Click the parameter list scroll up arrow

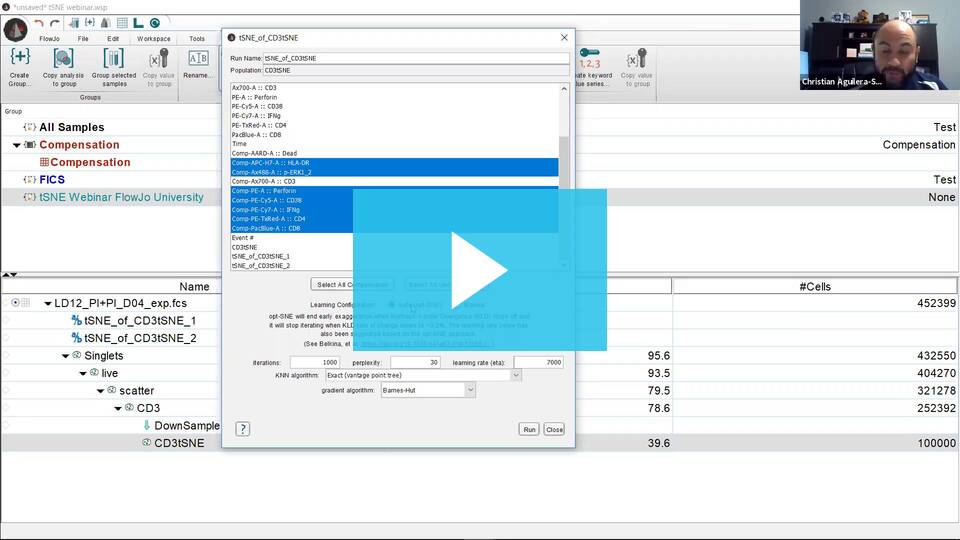pyautogui.click(x=564, y=89)
